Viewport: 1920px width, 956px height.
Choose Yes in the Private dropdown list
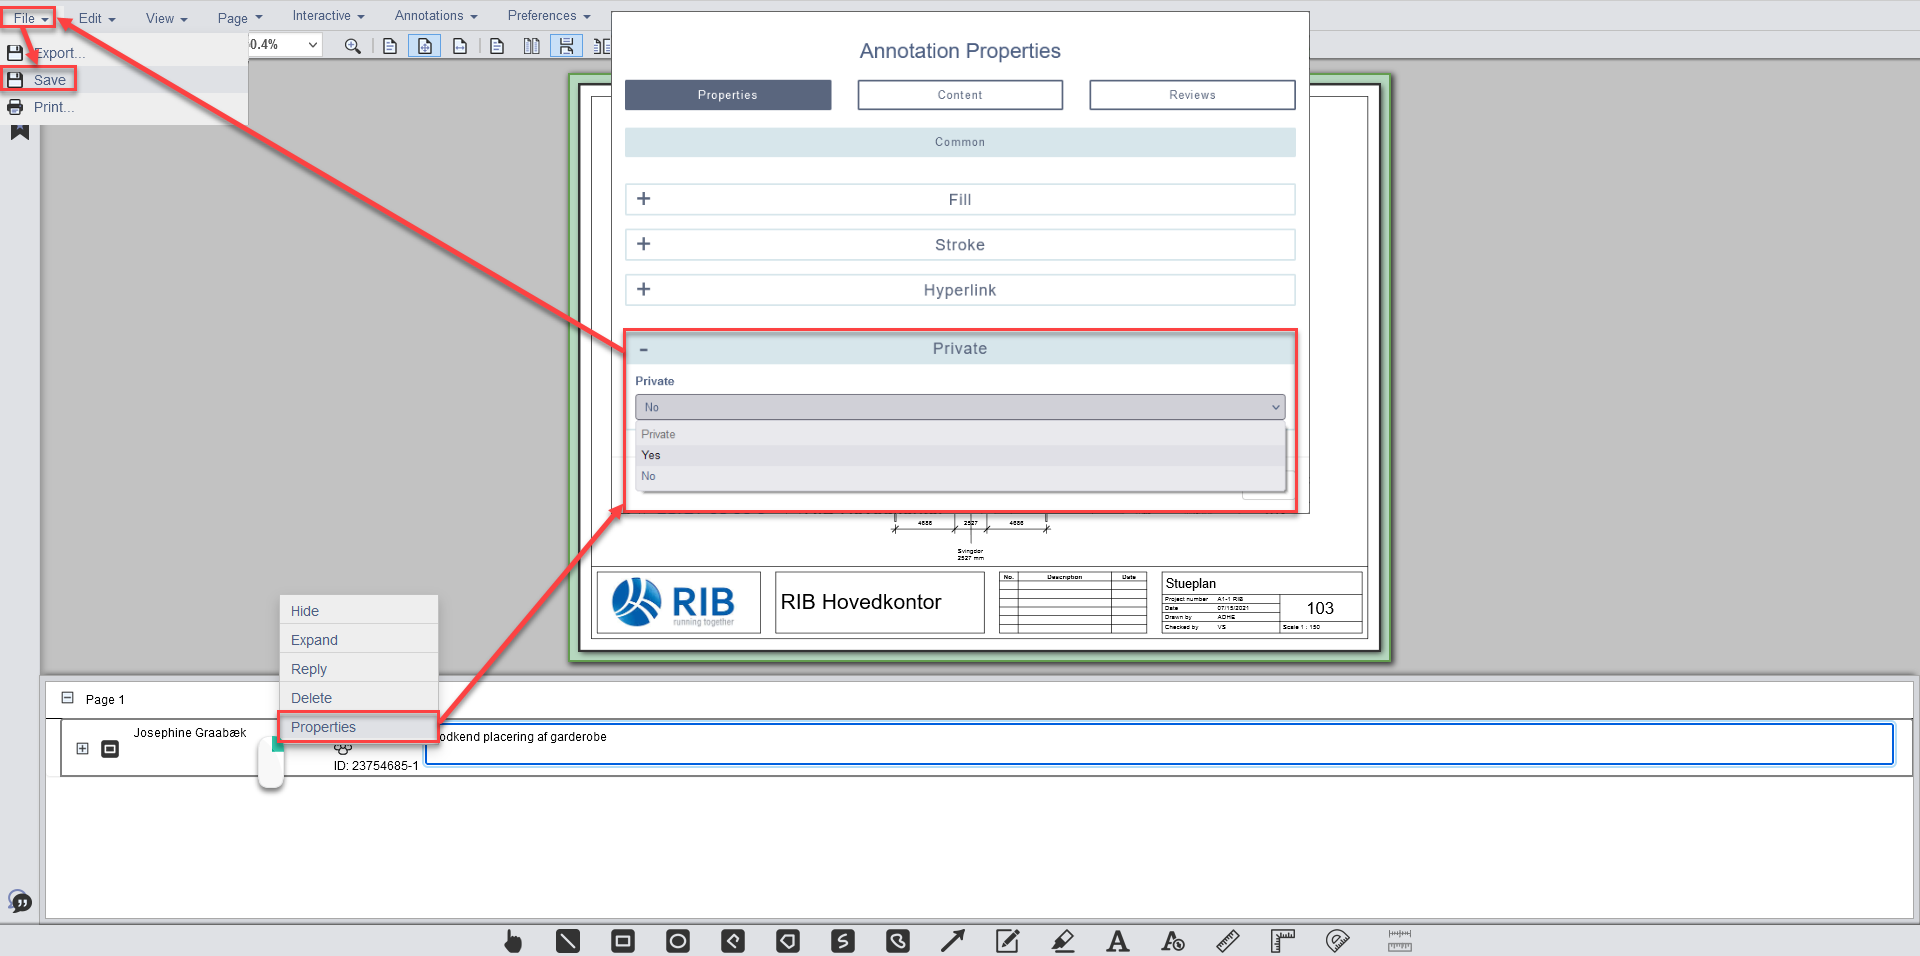(651, 455)
